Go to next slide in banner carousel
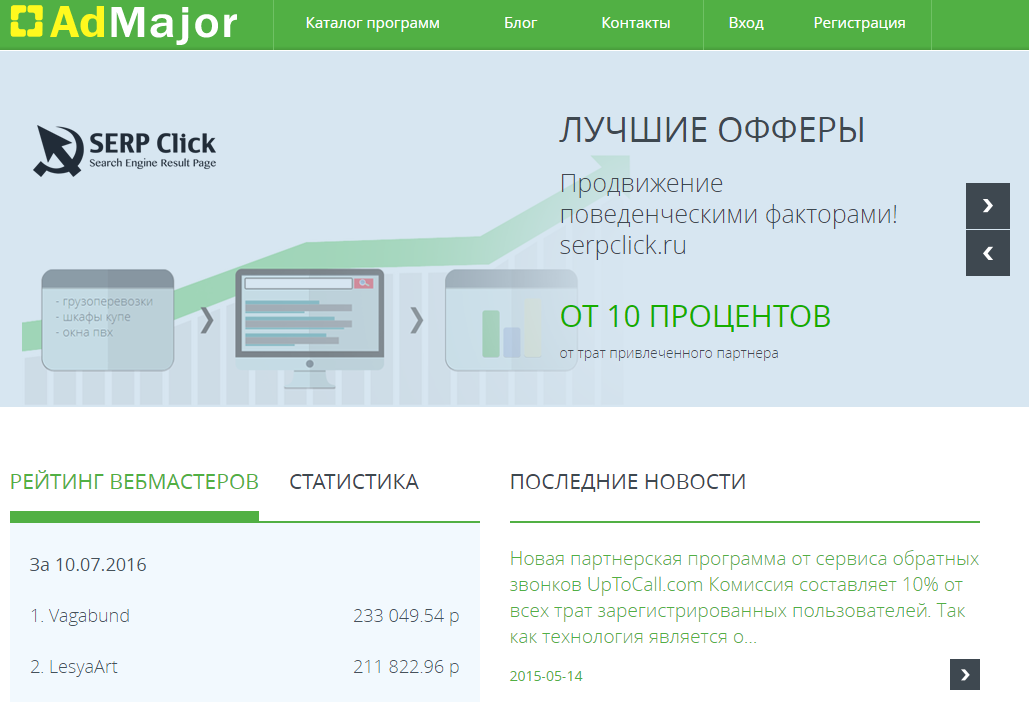 point(988,205)
